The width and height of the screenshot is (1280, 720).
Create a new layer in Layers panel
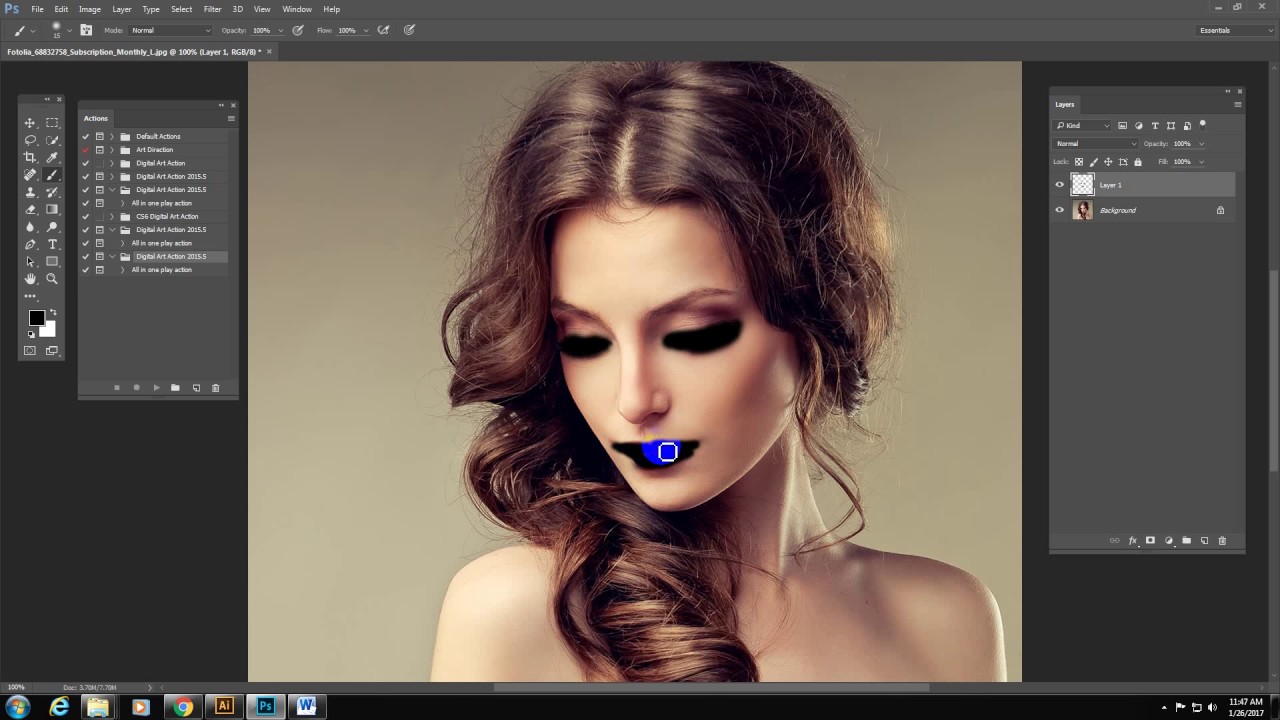click(1204, 540)
